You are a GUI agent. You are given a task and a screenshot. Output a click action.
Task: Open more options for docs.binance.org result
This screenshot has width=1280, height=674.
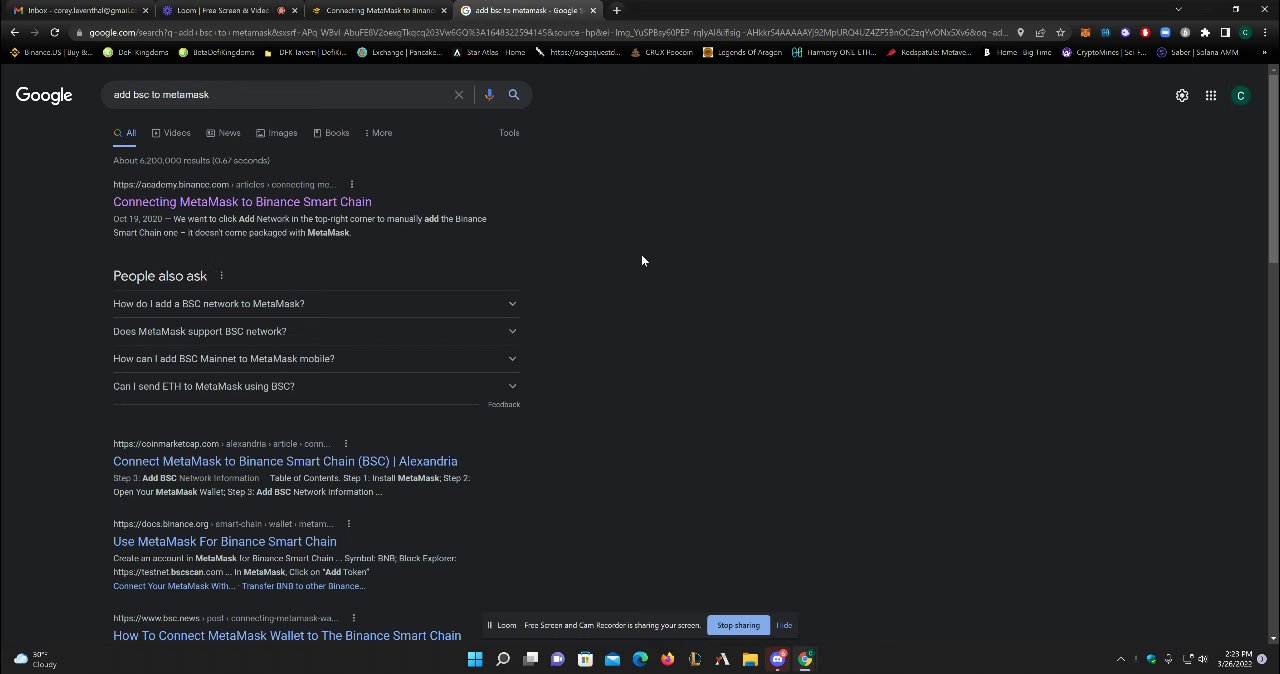[349, 524]
